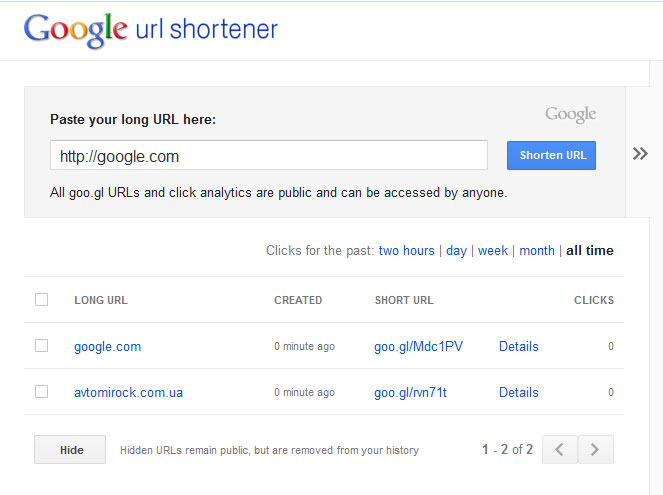Image resolution: width=663 pixels, height=495 pixels.
Task: Show clicks for the past day
Action: point(456,251)
